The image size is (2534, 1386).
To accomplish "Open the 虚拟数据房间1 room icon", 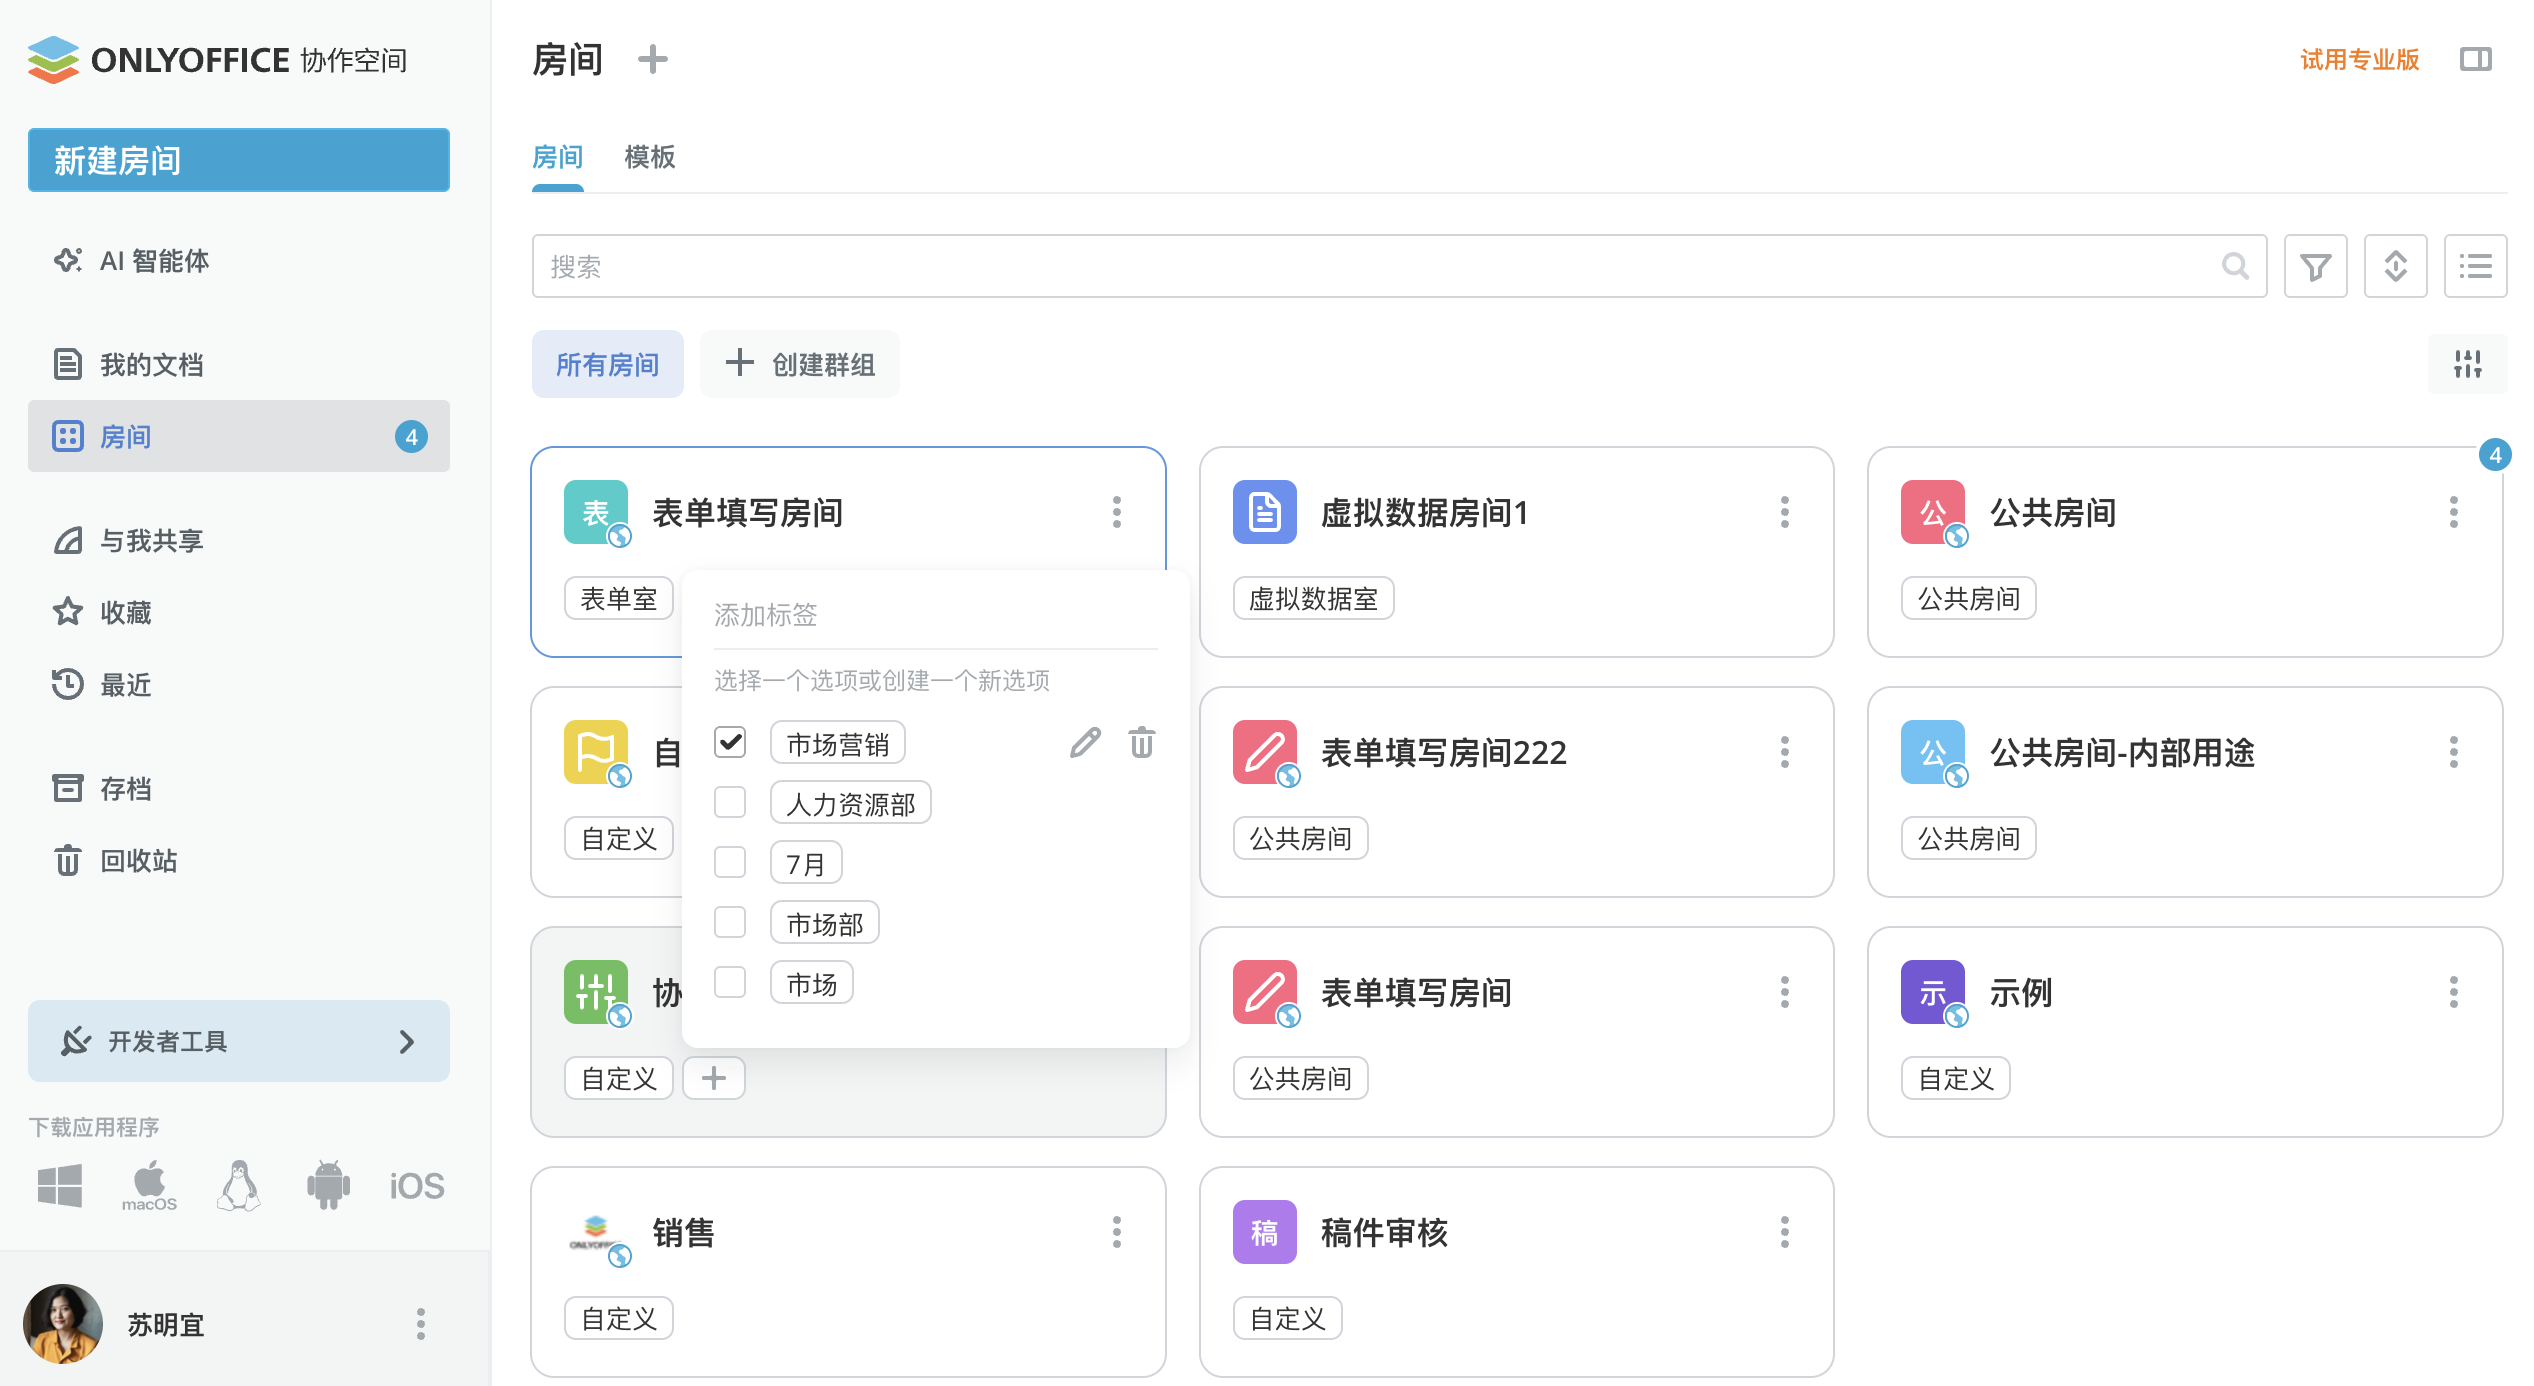I will (x=1265, y=512).
